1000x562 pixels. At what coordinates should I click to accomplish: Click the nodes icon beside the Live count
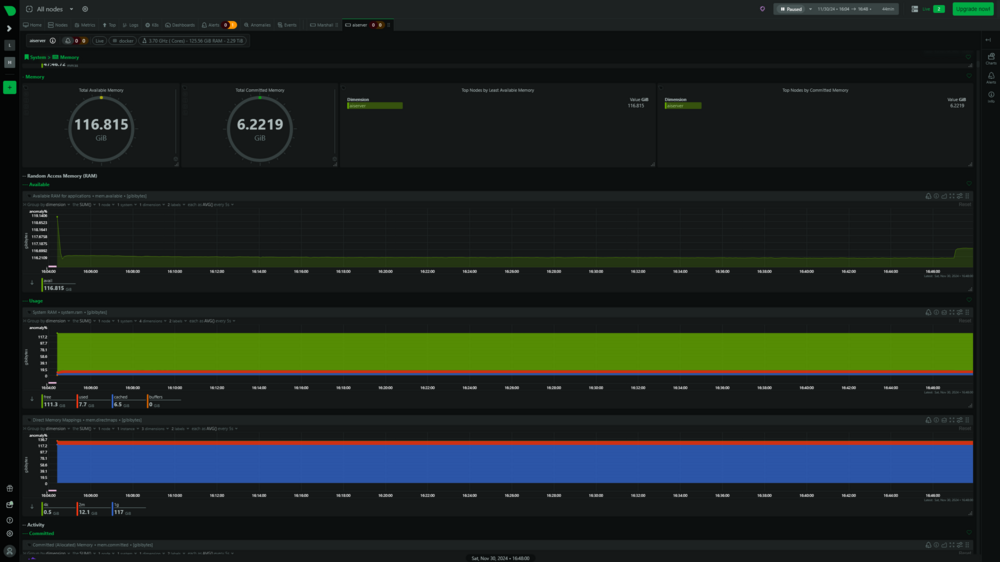coord(915,10)
